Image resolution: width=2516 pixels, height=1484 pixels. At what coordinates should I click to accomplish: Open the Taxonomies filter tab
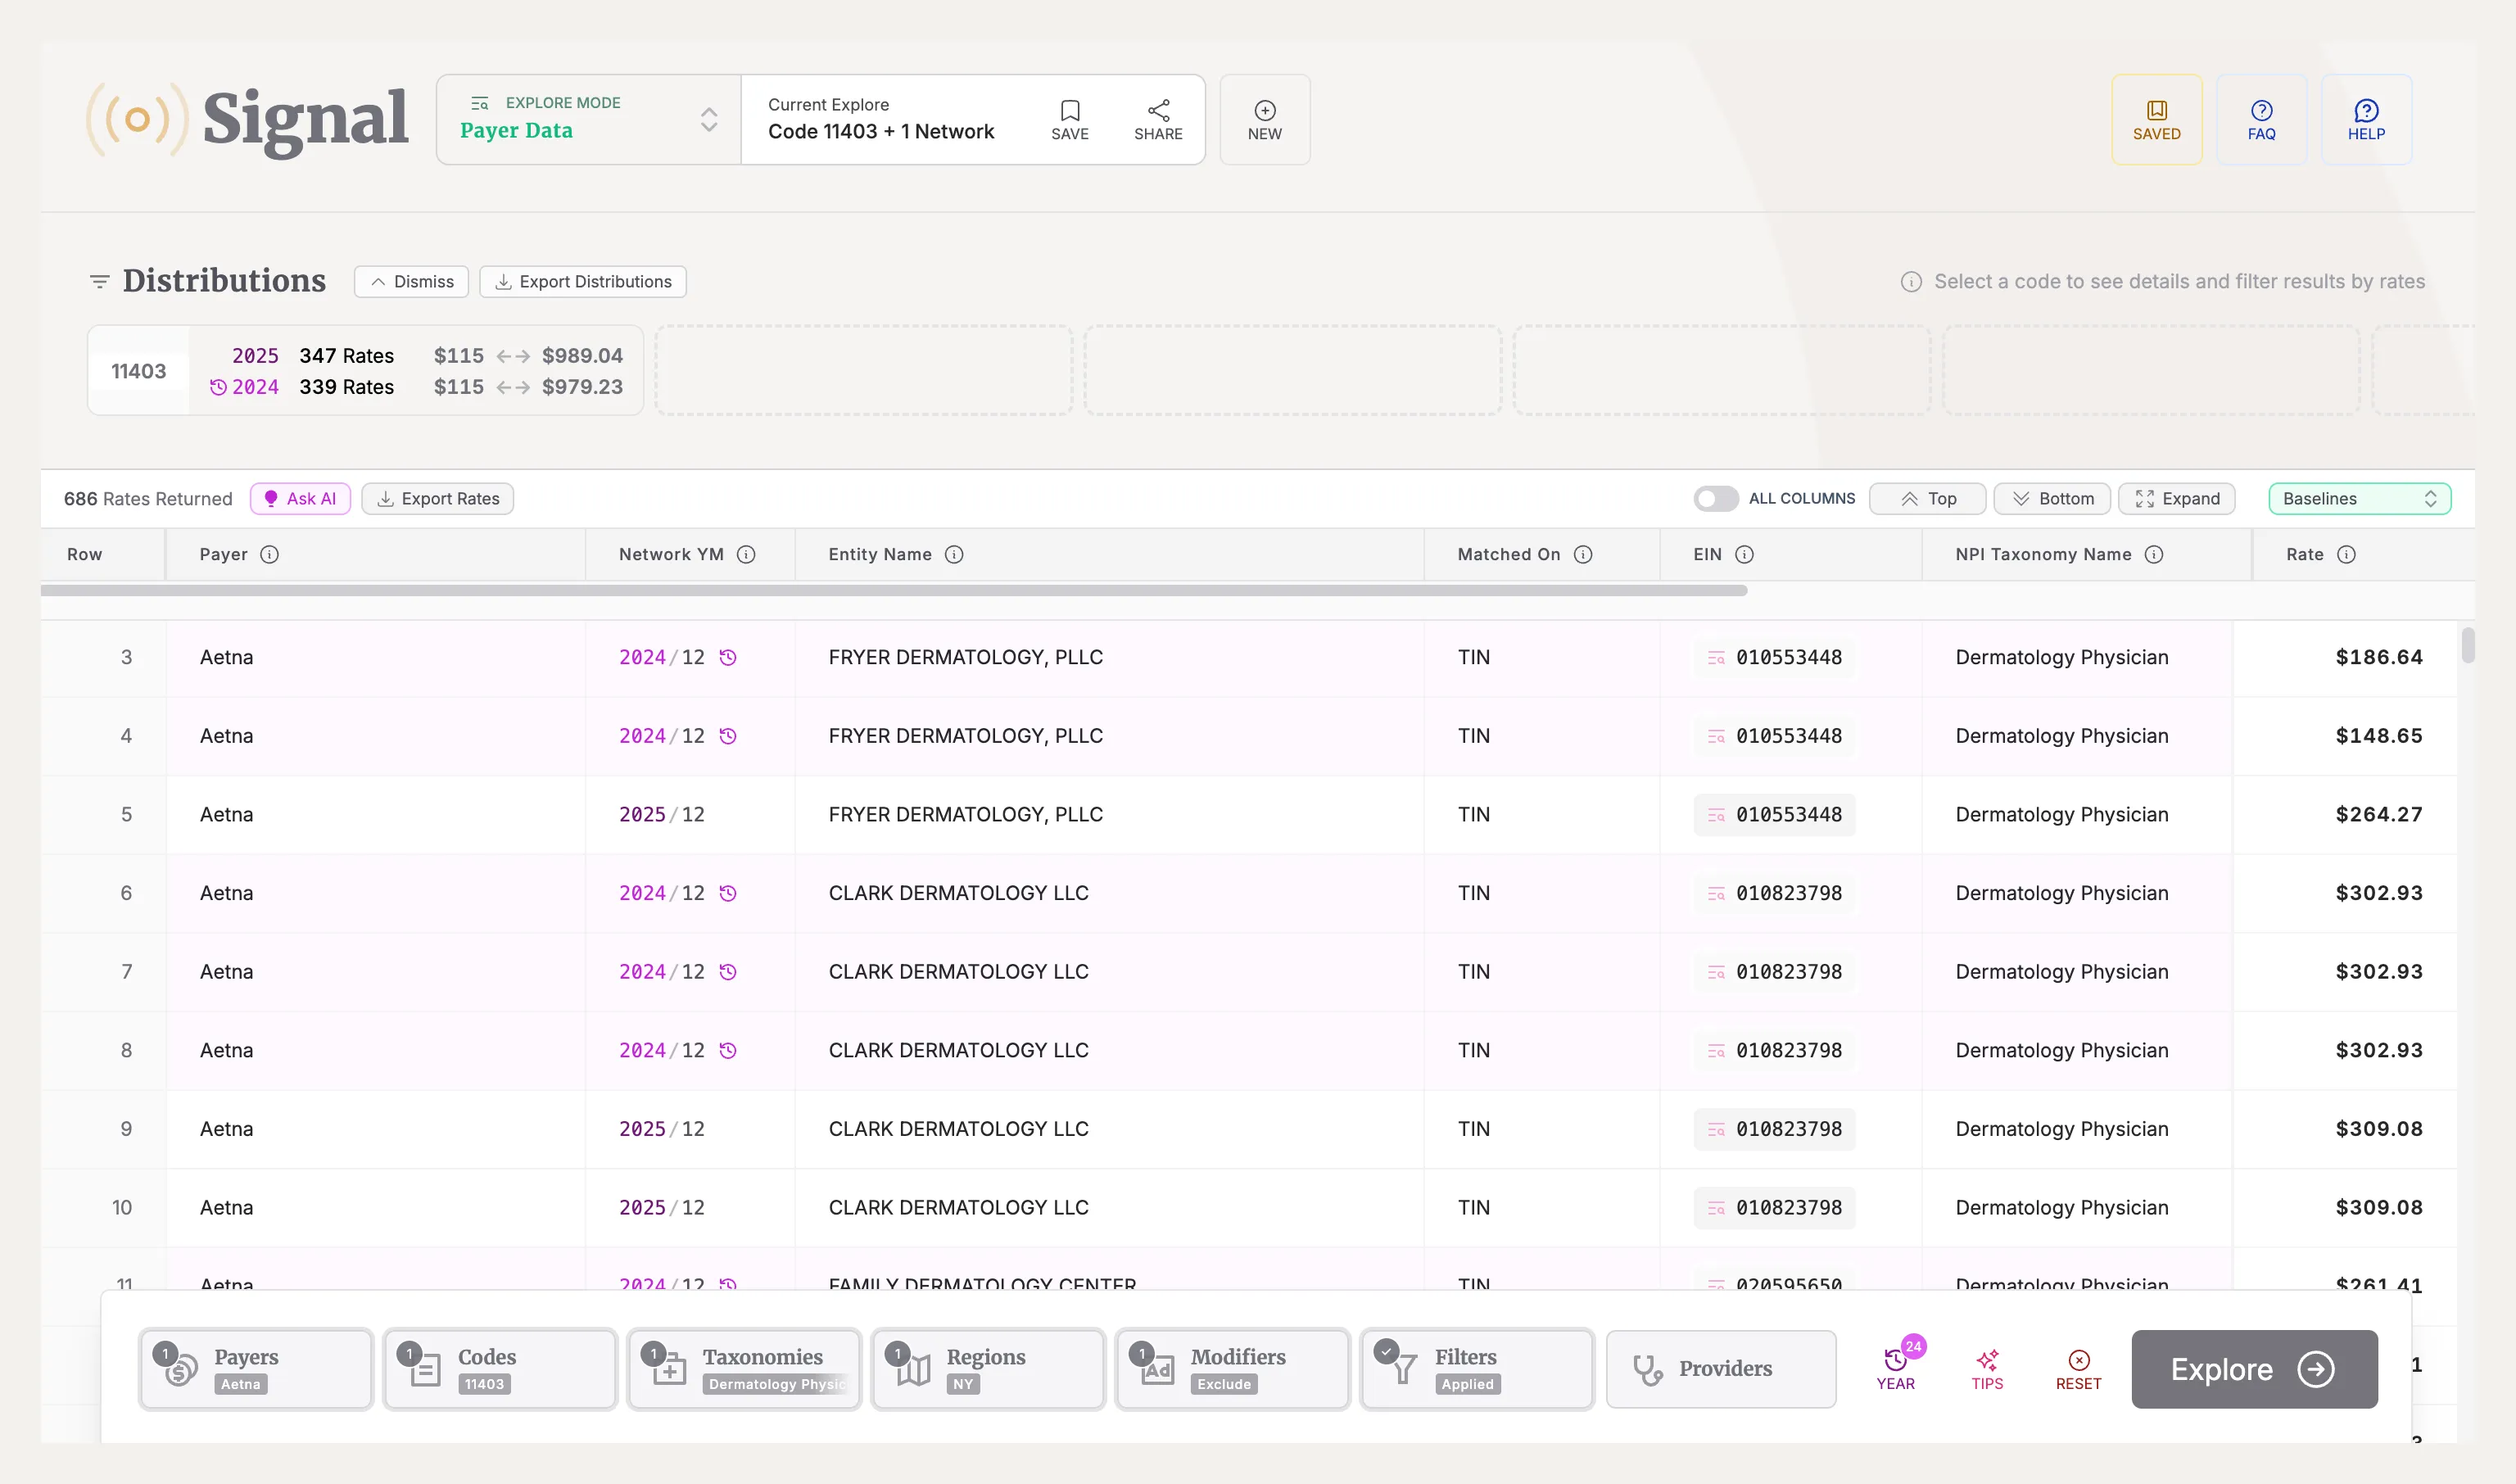point(744,1369)
